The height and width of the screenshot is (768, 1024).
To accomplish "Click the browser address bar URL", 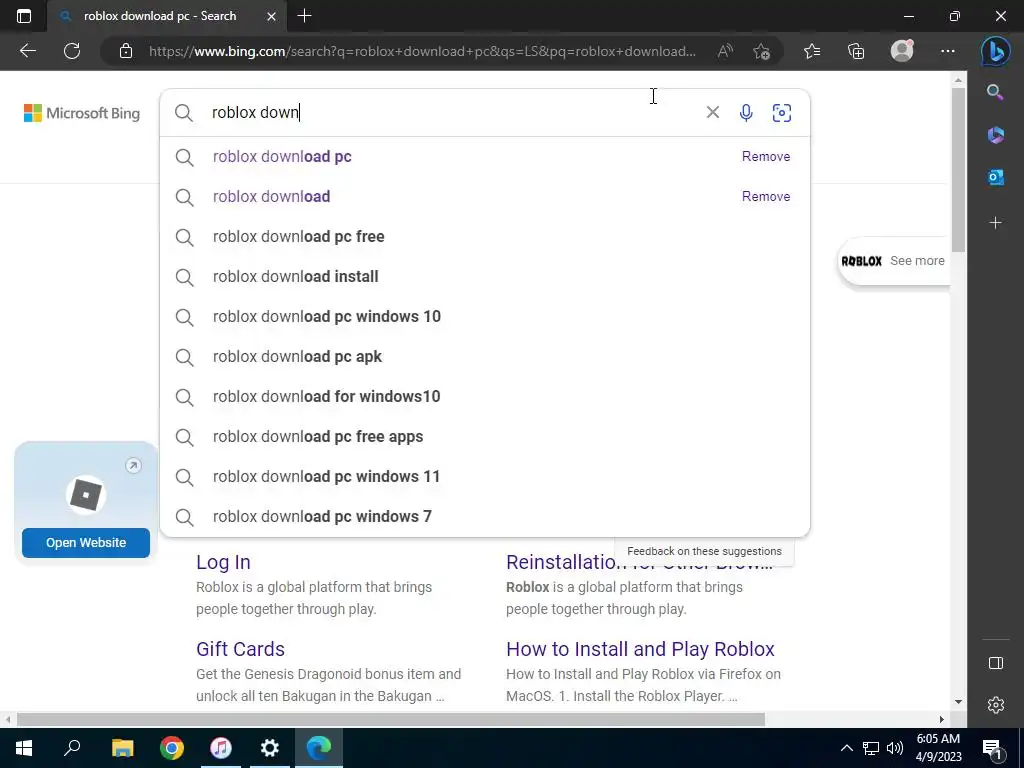I will click(x=422, y=51).
